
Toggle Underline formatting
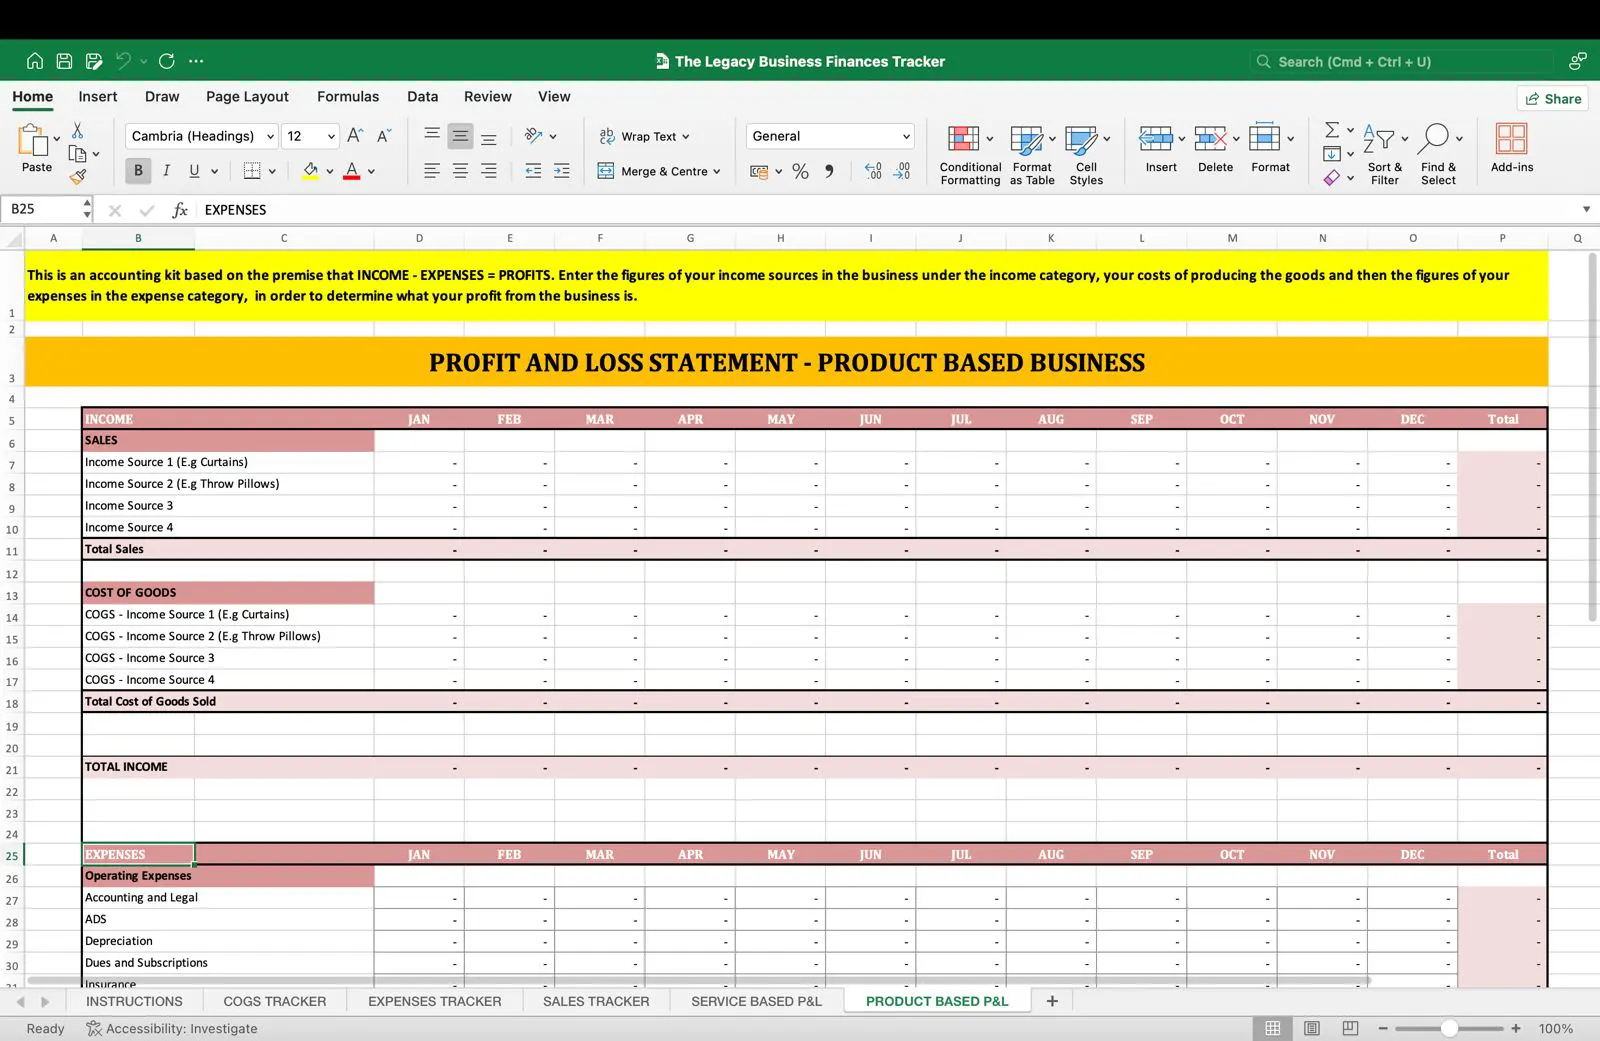(194, 171)
